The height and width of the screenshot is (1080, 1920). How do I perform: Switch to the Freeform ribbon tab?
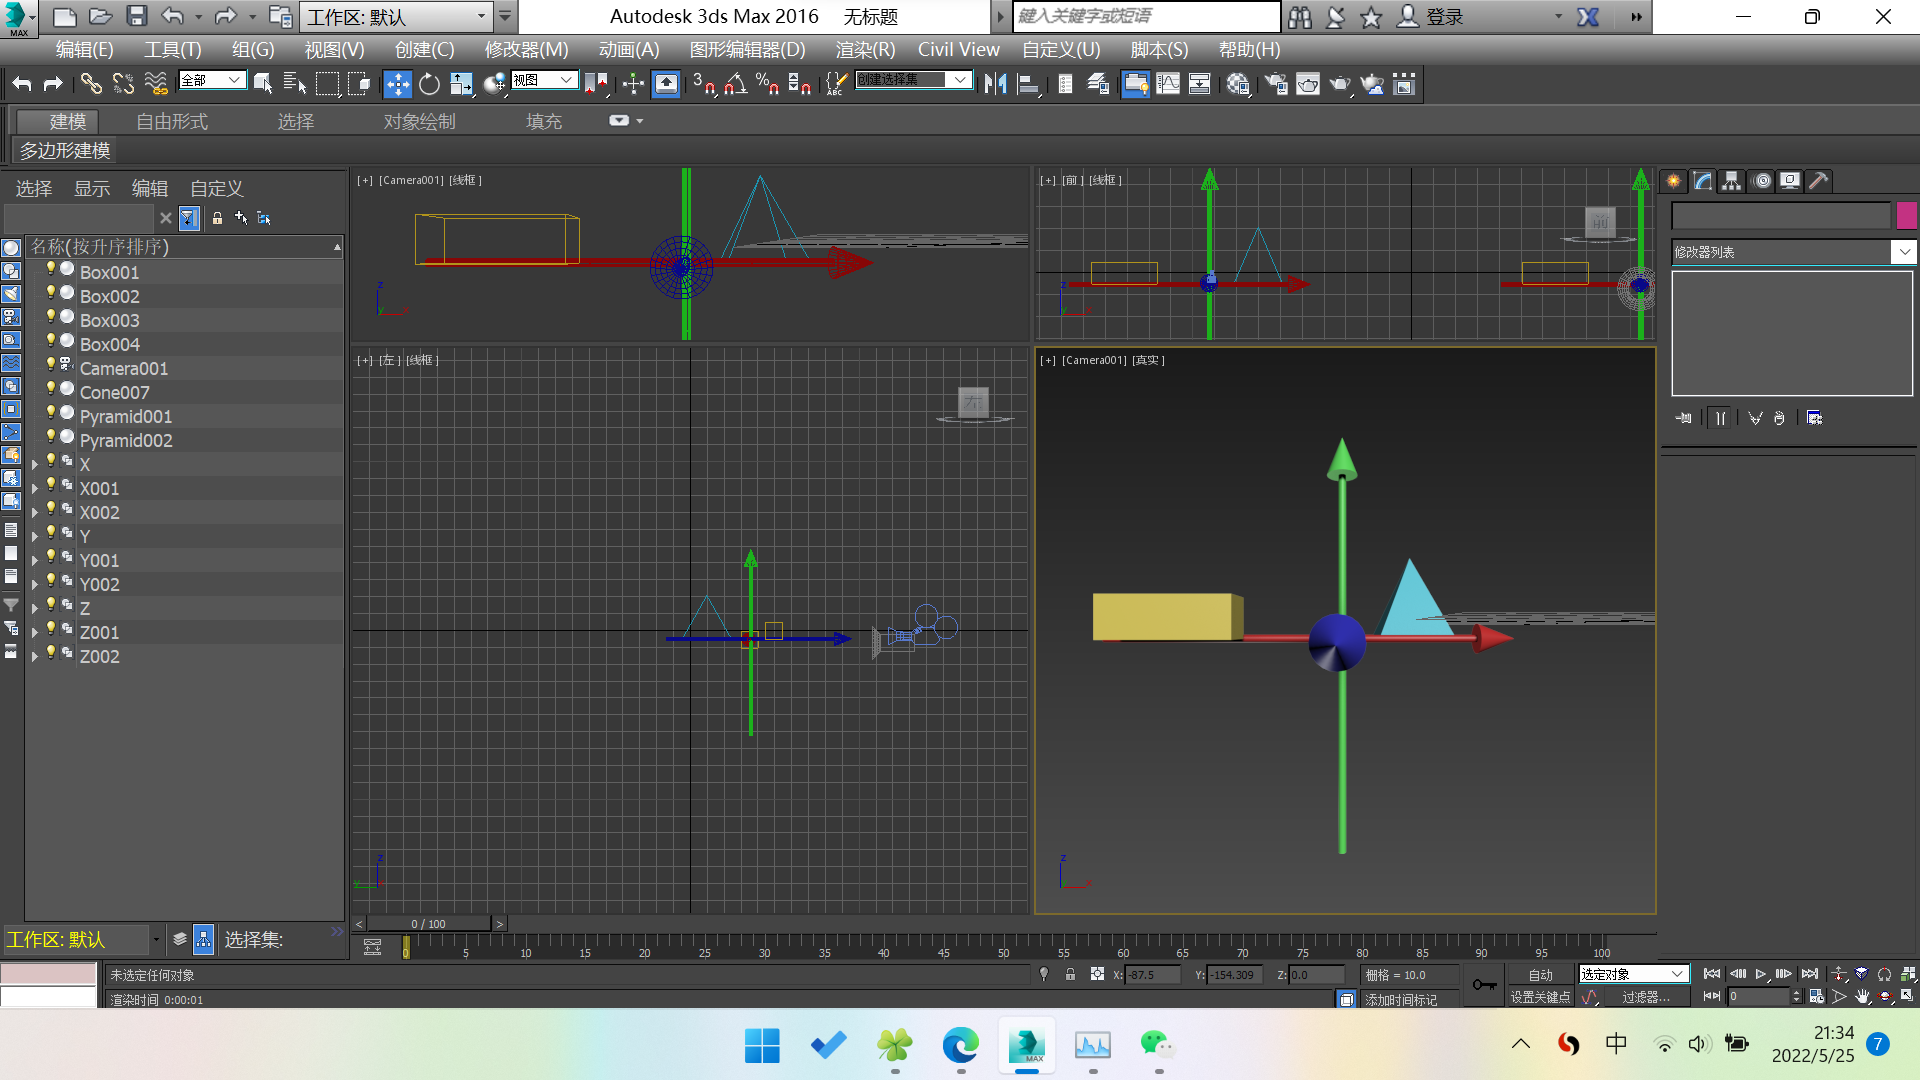(x=172, y=121)
